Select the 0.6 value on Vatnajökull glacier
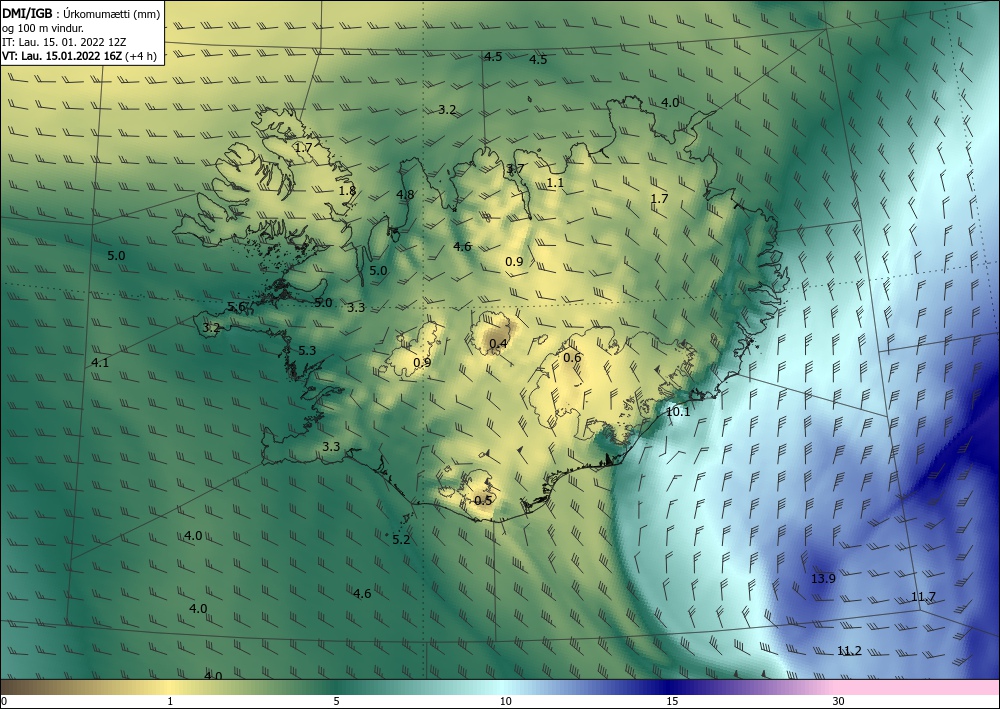The image size is (1000, 709). 572,358
